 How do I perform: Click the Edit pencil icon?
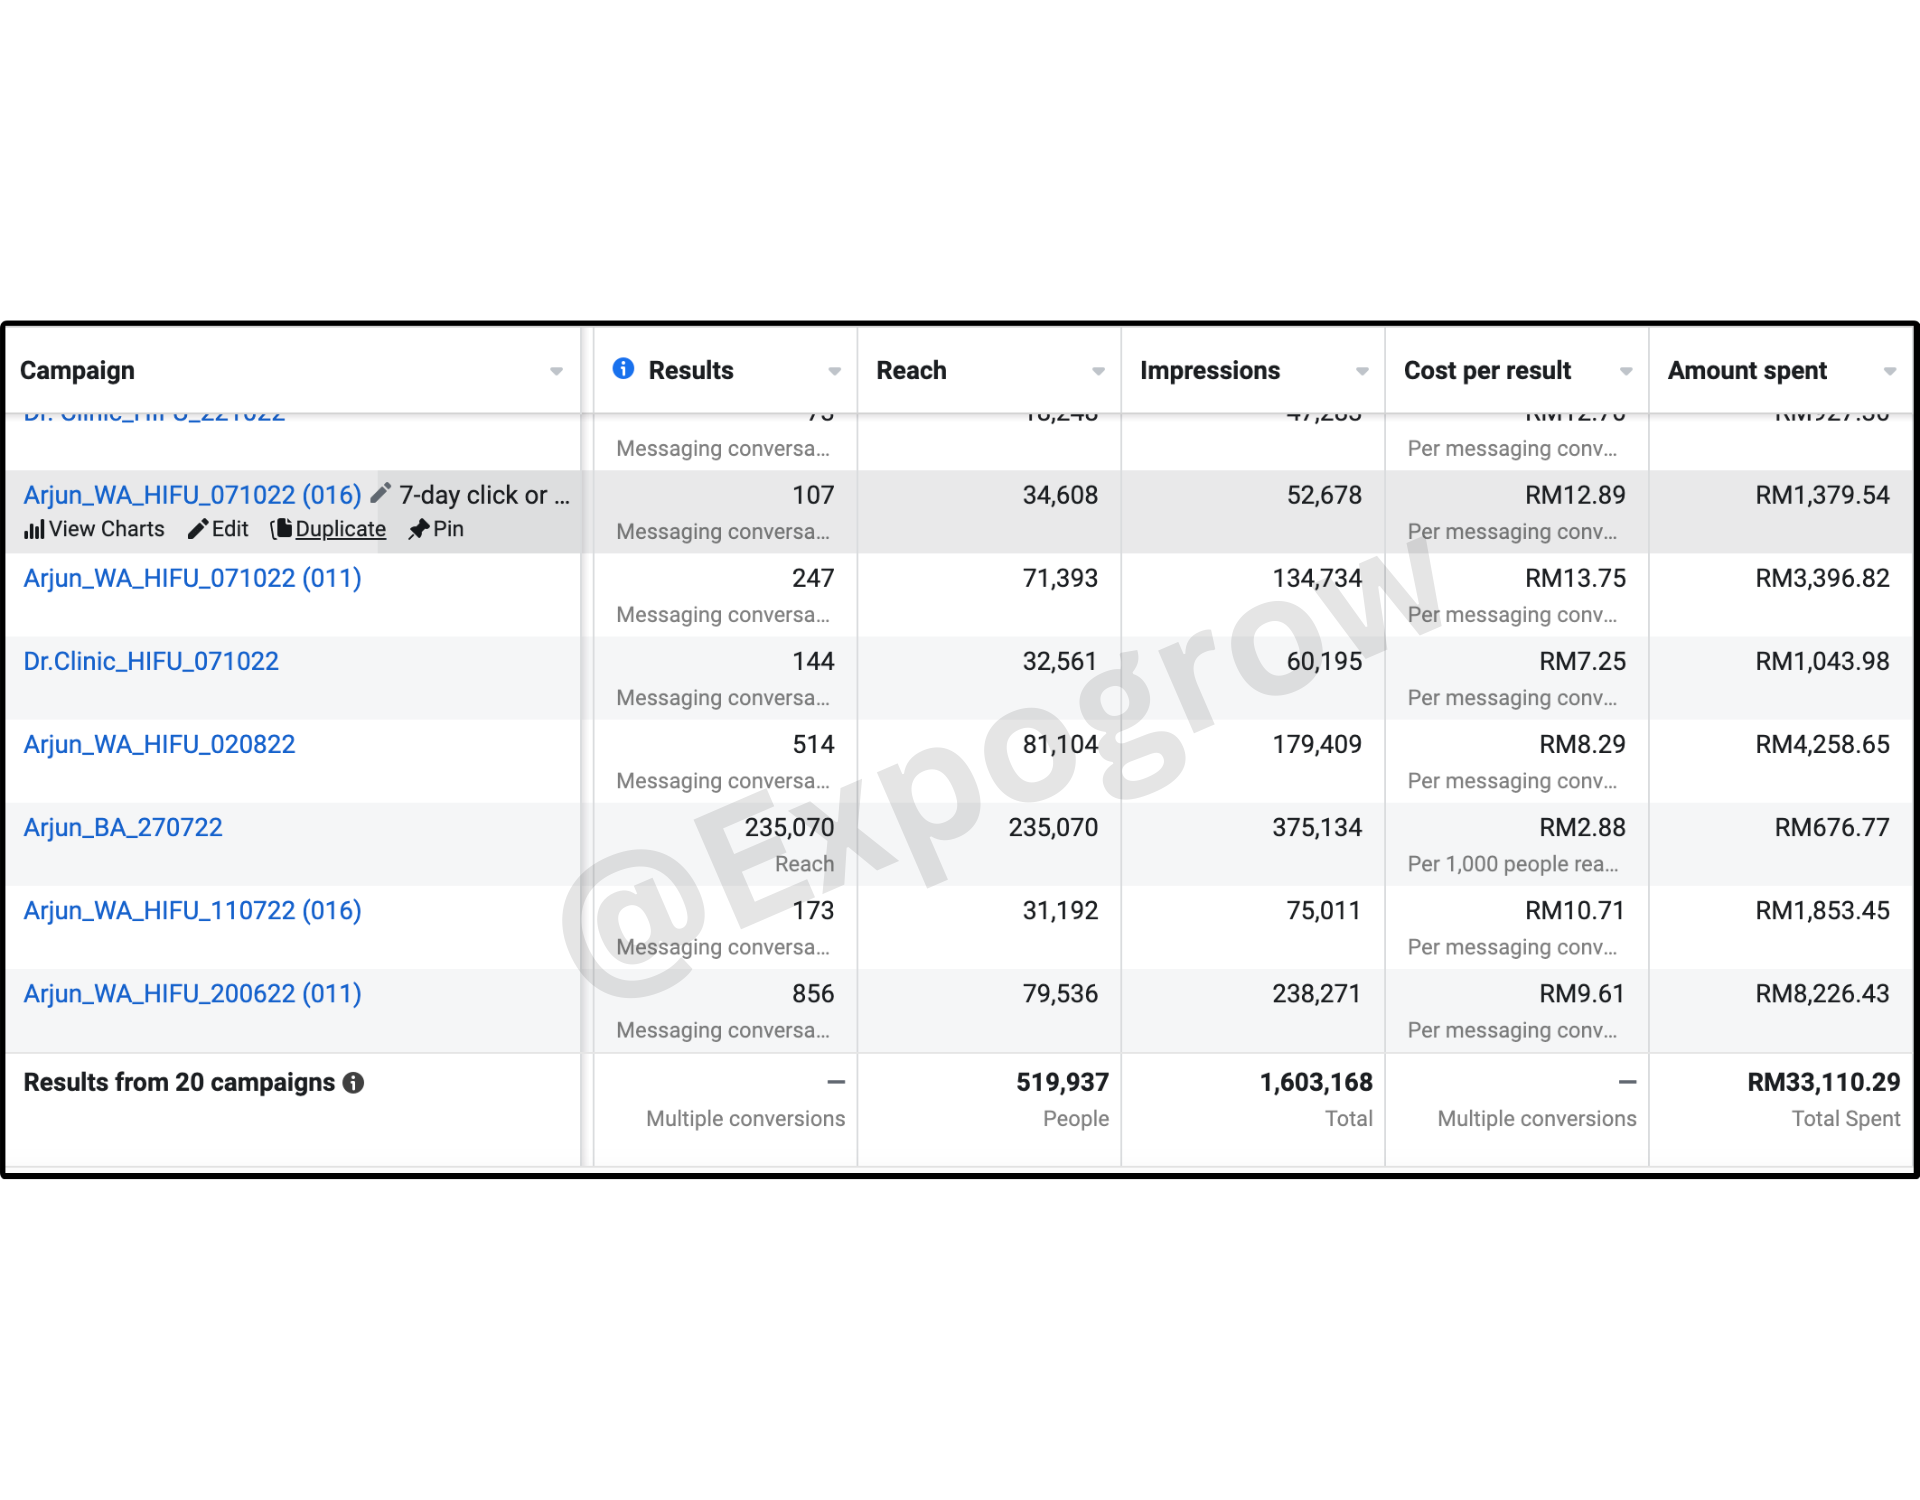[198, 529]
